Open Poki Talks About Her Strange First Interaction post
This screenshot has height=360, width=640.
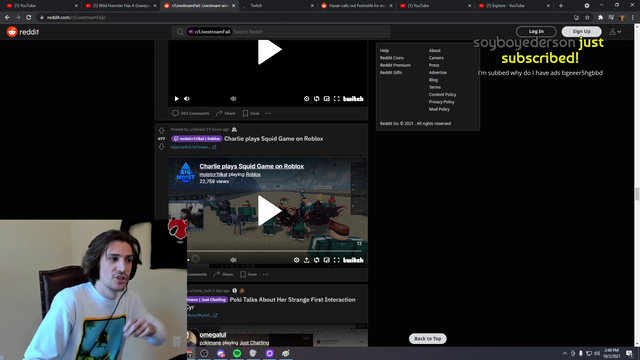click(x=292, y=300)
